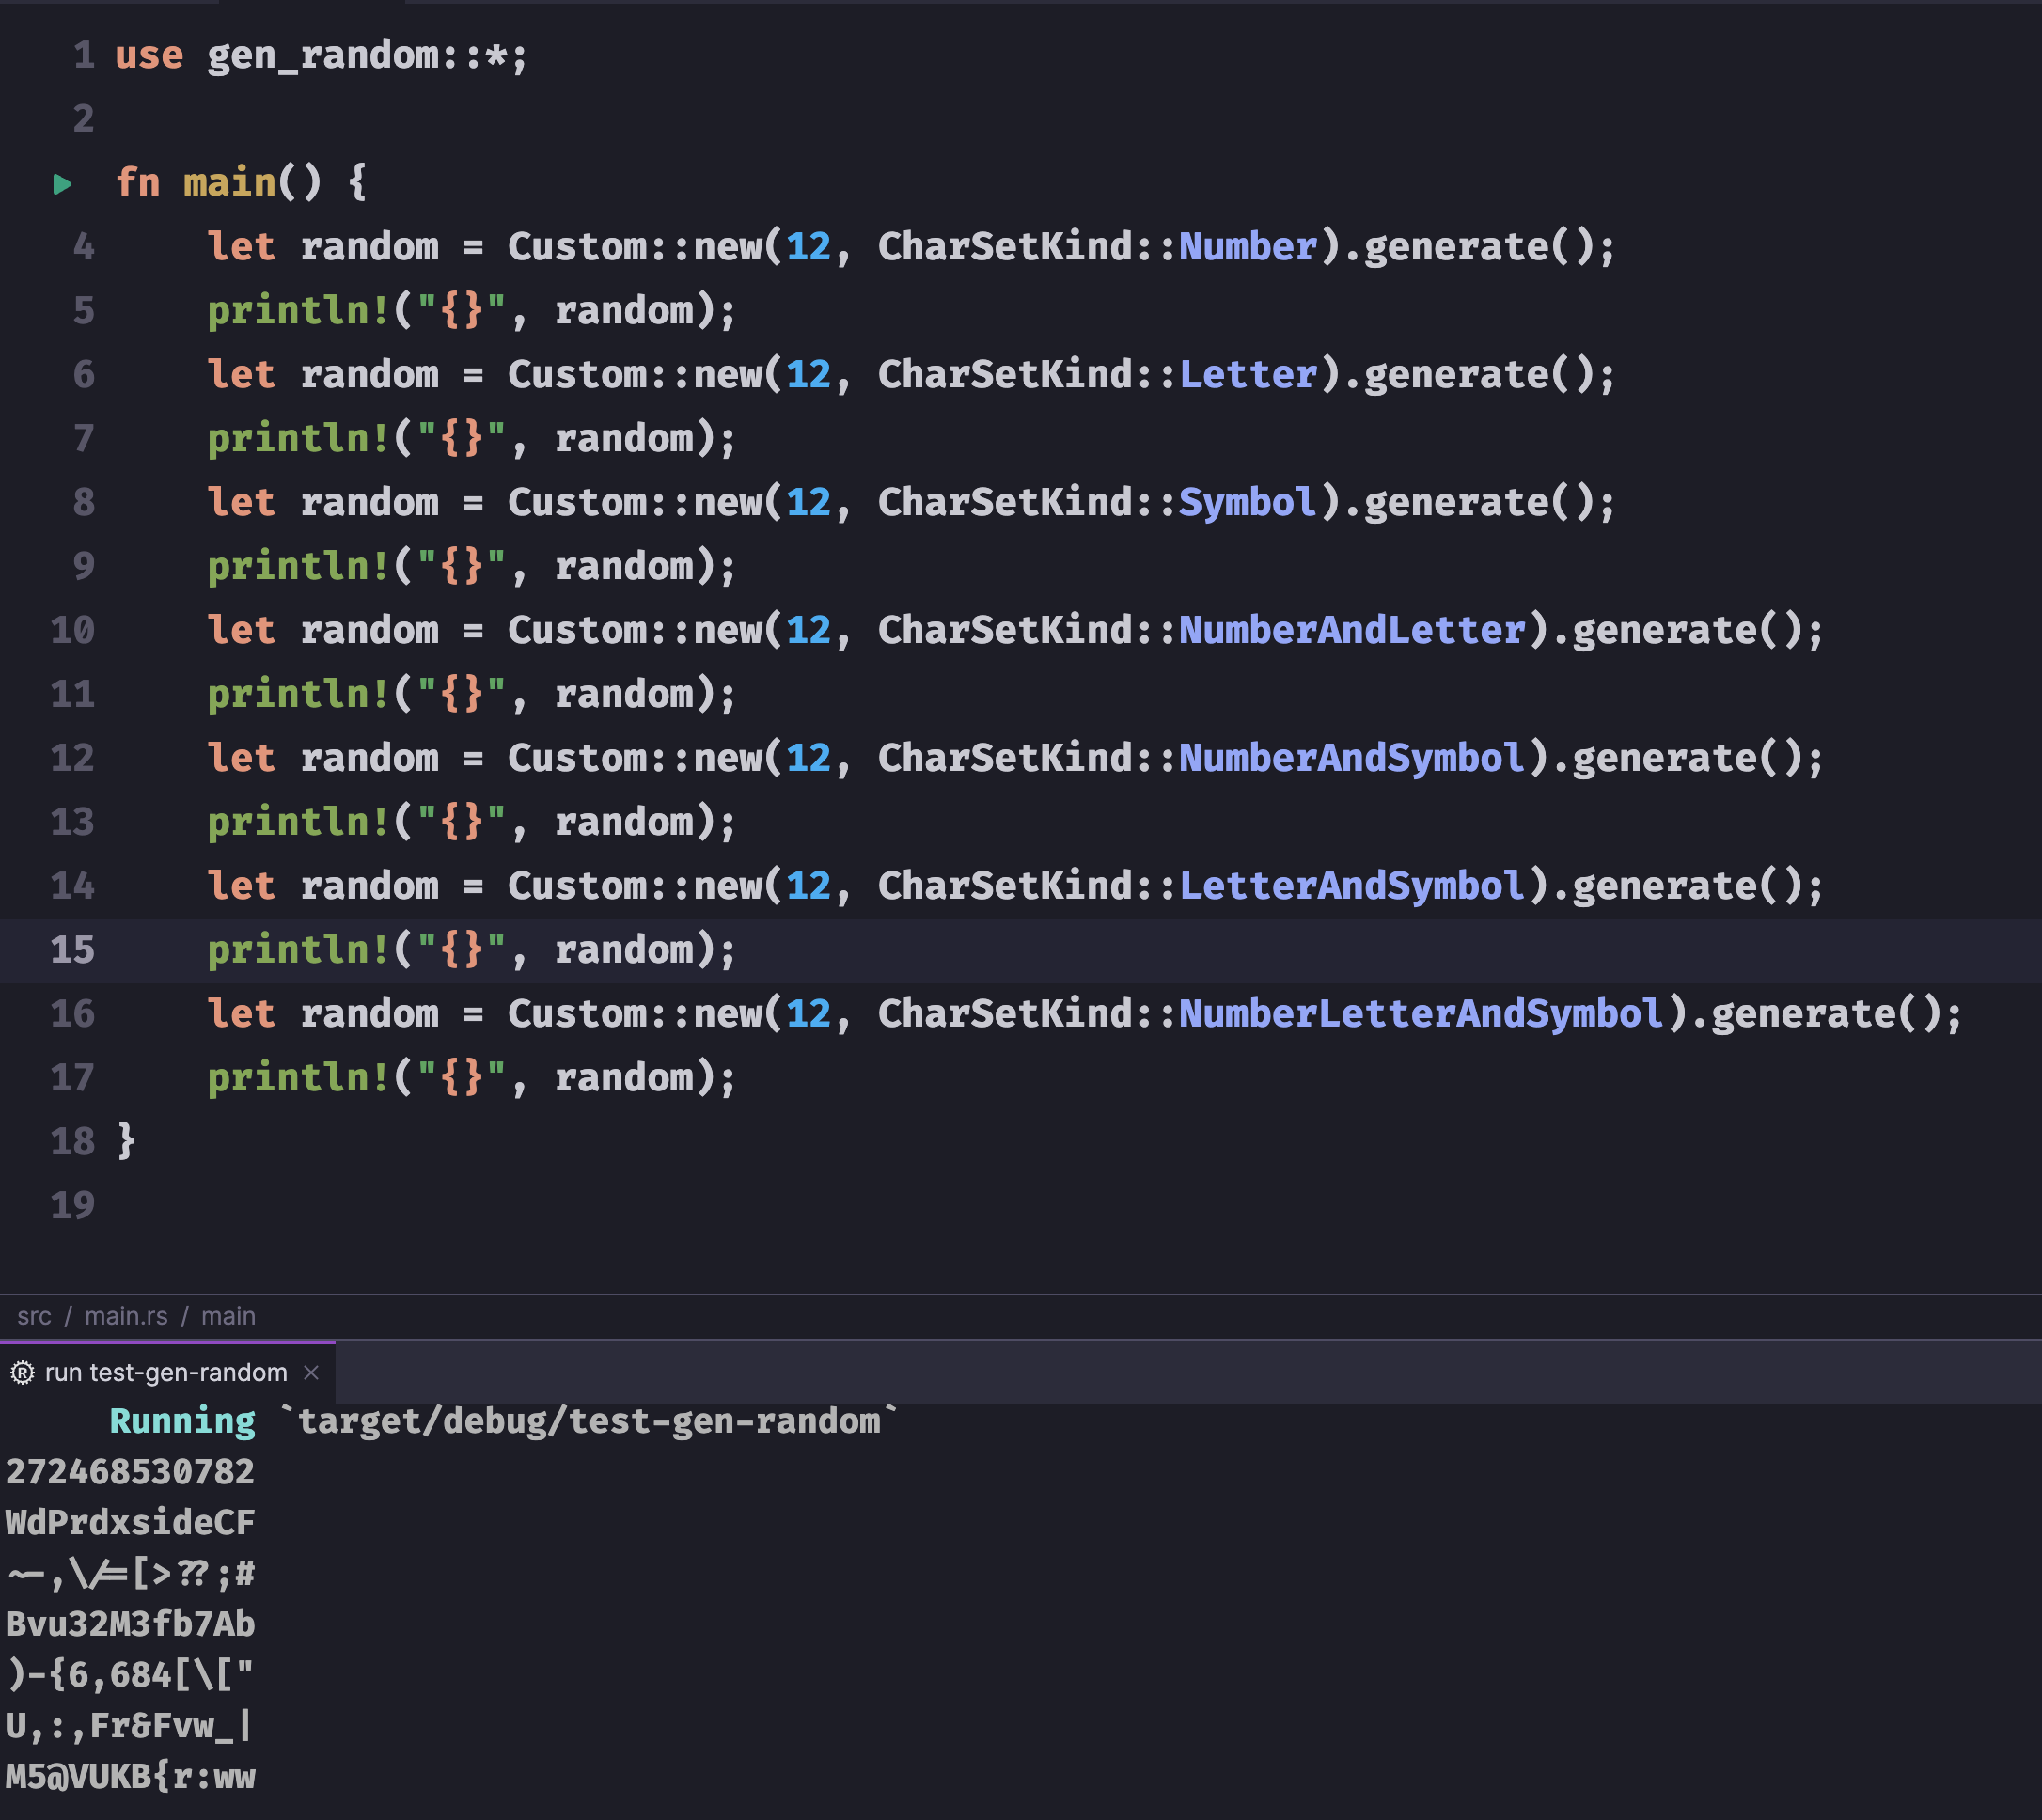The width and height of the screenshot is (2042, 1820).
Task: Click the Rust icon on the terminal tab
Action: click(22, 1373)
